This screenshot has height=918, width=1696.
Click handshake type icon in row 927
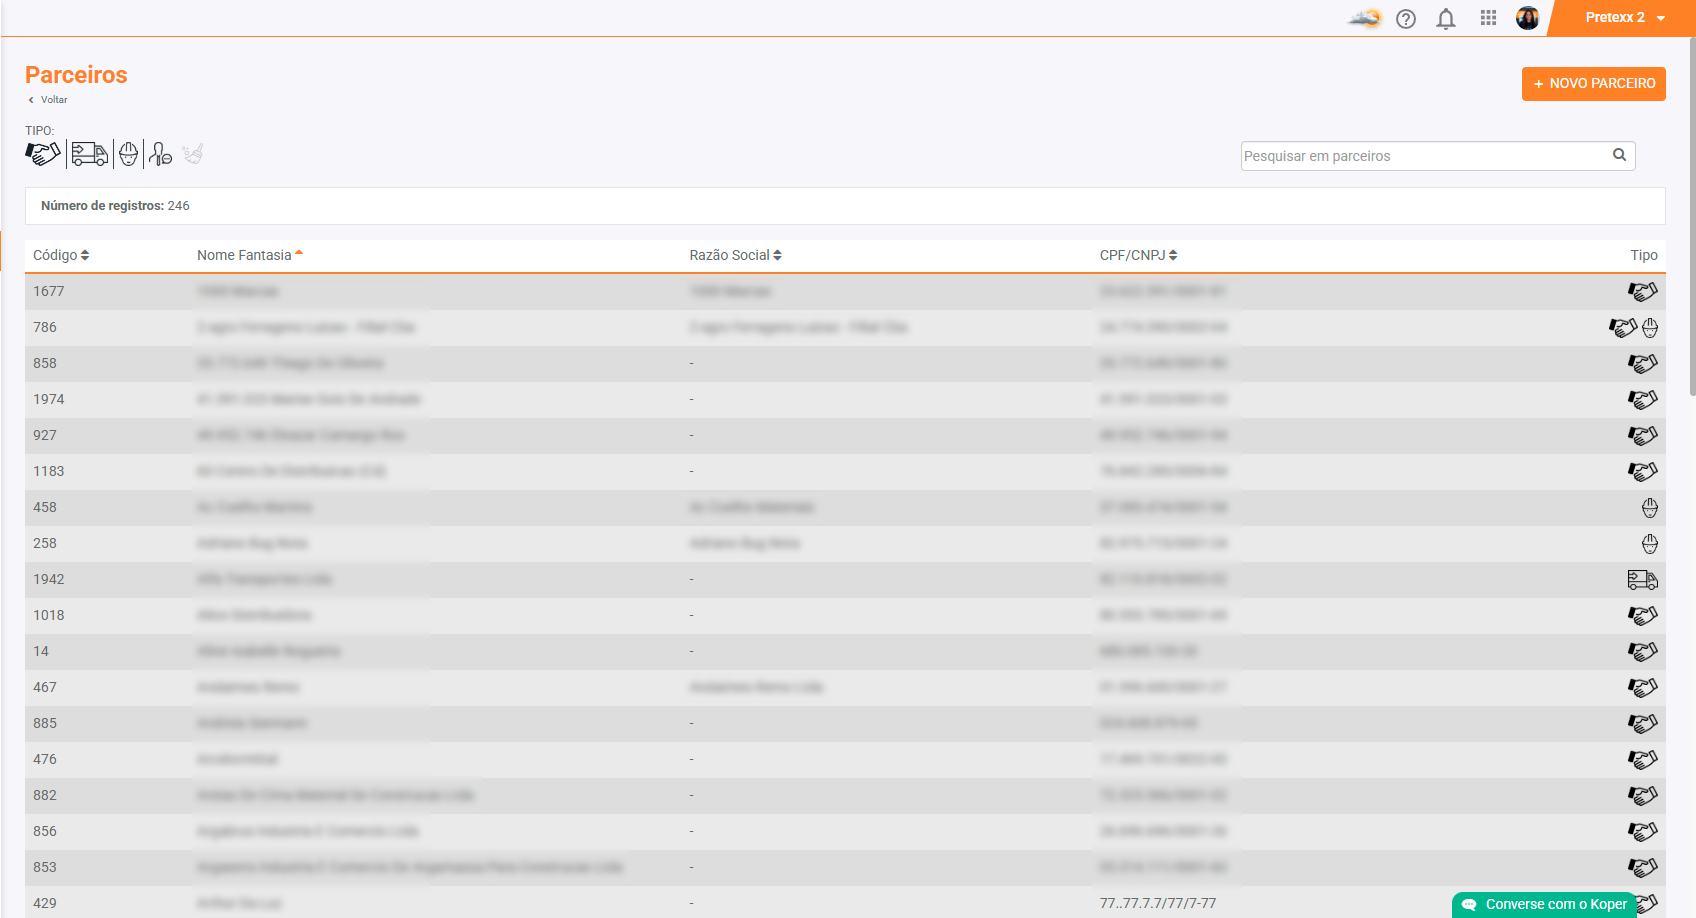[x=1642, y=435]
